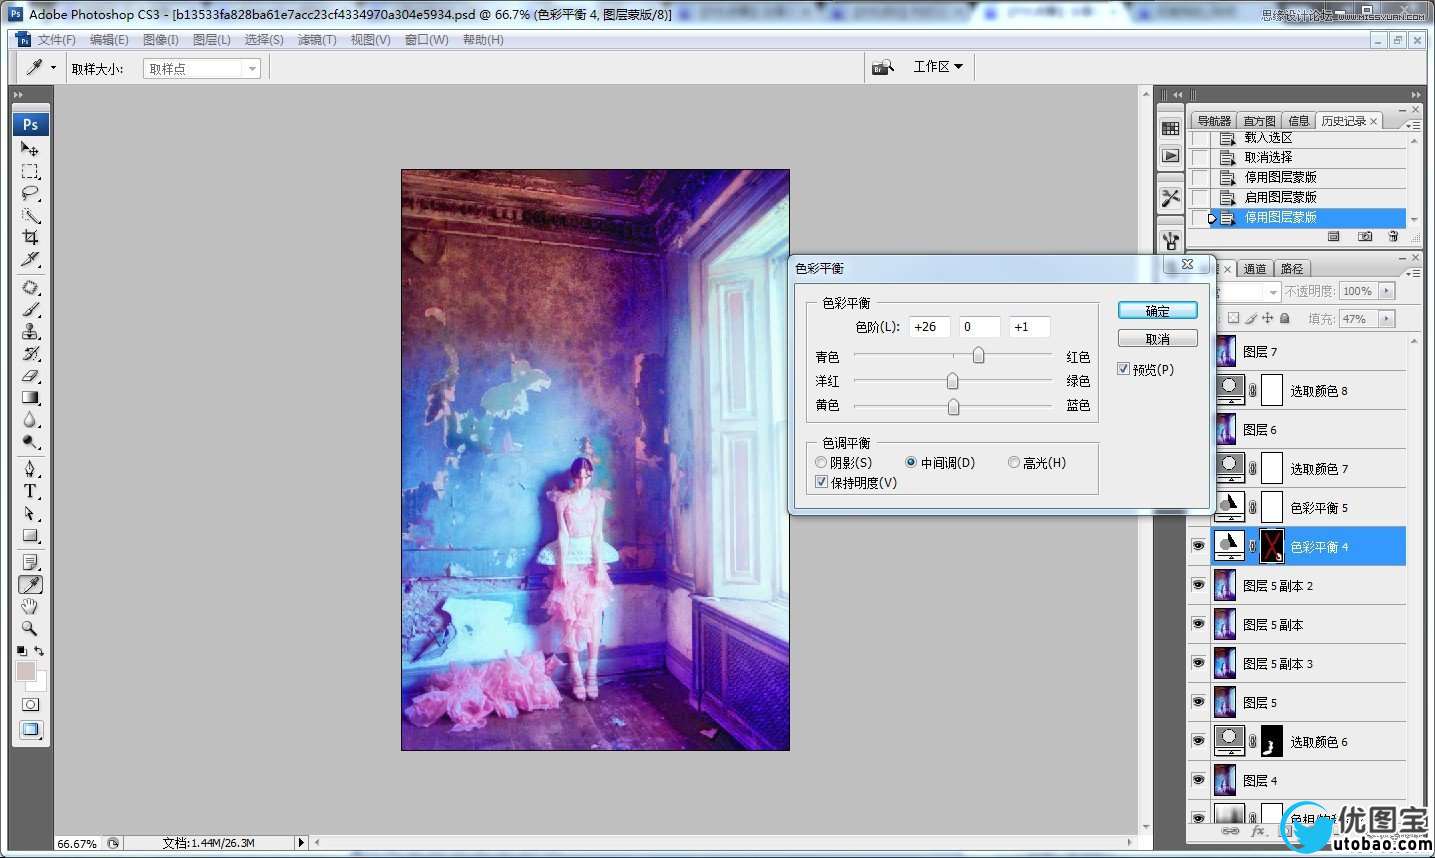Select the Hand tool
This screenshot has height=858, width=1435.
click(x=30, y=607)
